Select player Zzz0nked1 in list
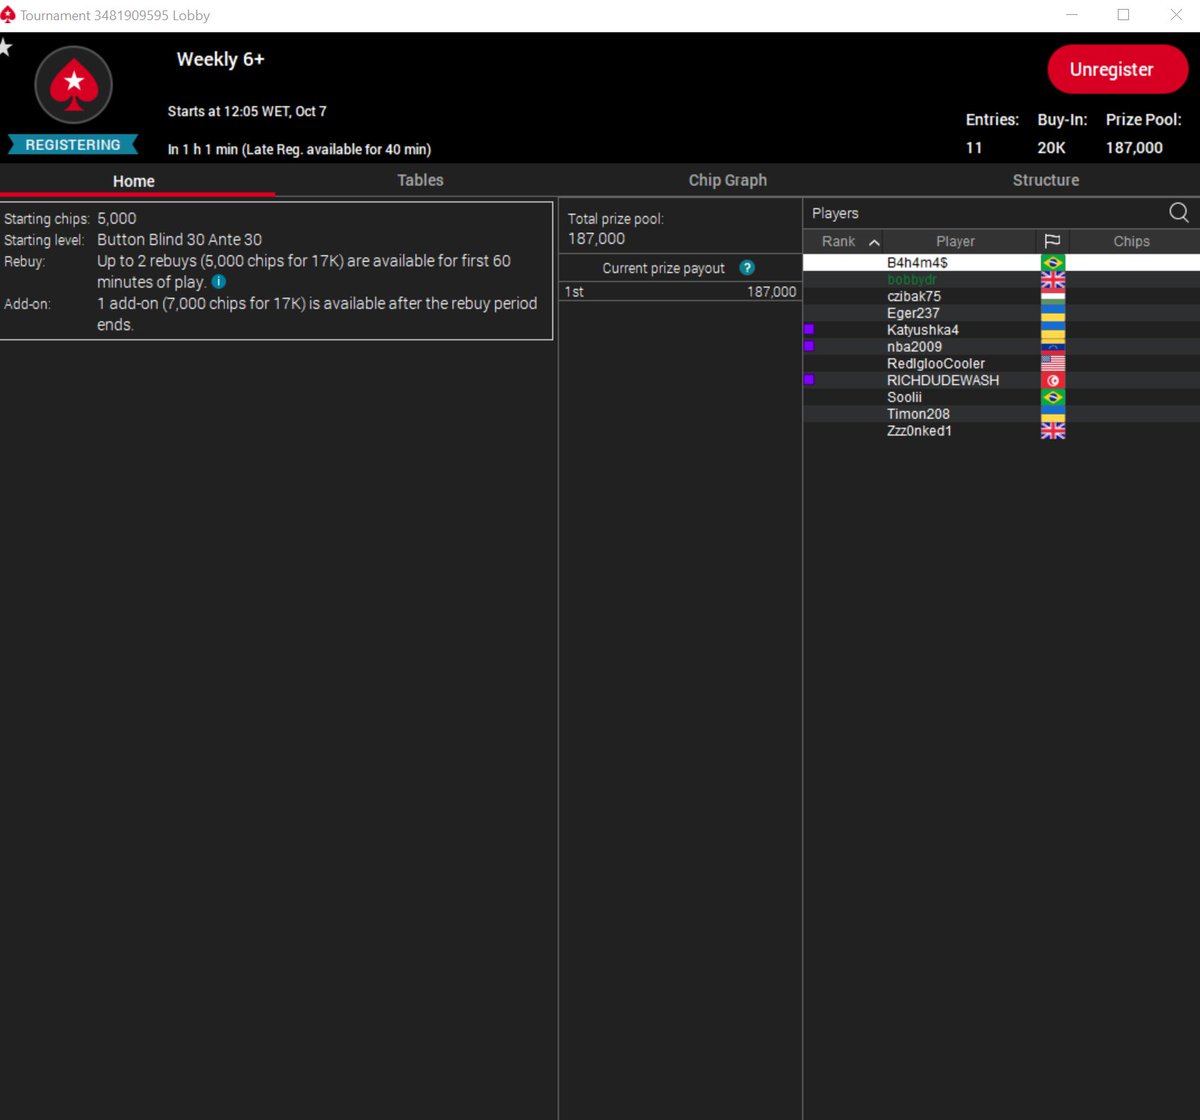Screen dimensions: 1200x1120 click(1001, 431)
